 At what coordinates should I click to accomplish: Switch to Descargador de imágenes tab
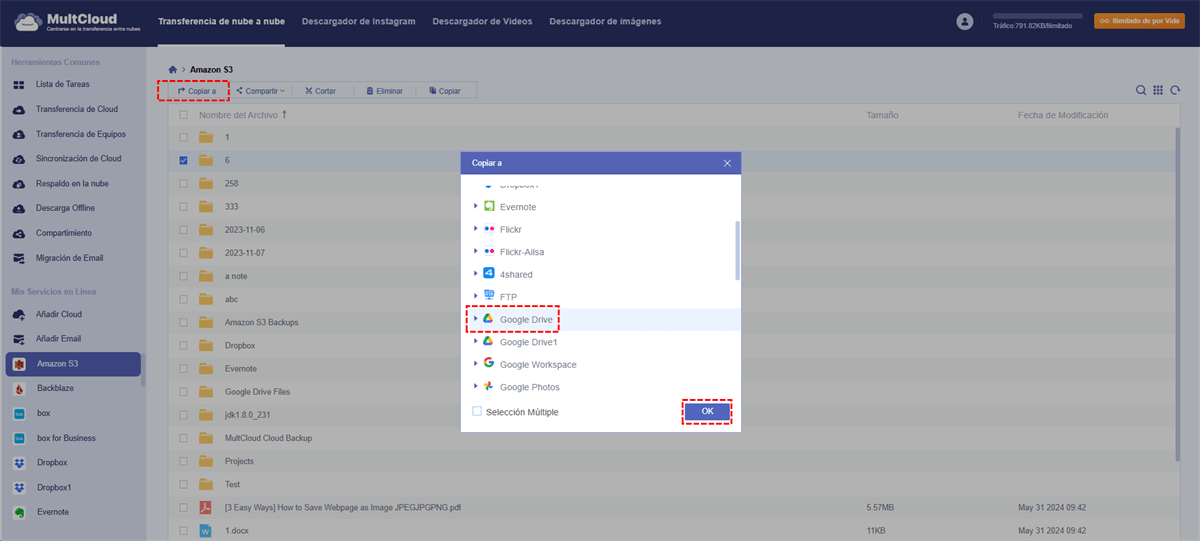click(x=605, y=21)
